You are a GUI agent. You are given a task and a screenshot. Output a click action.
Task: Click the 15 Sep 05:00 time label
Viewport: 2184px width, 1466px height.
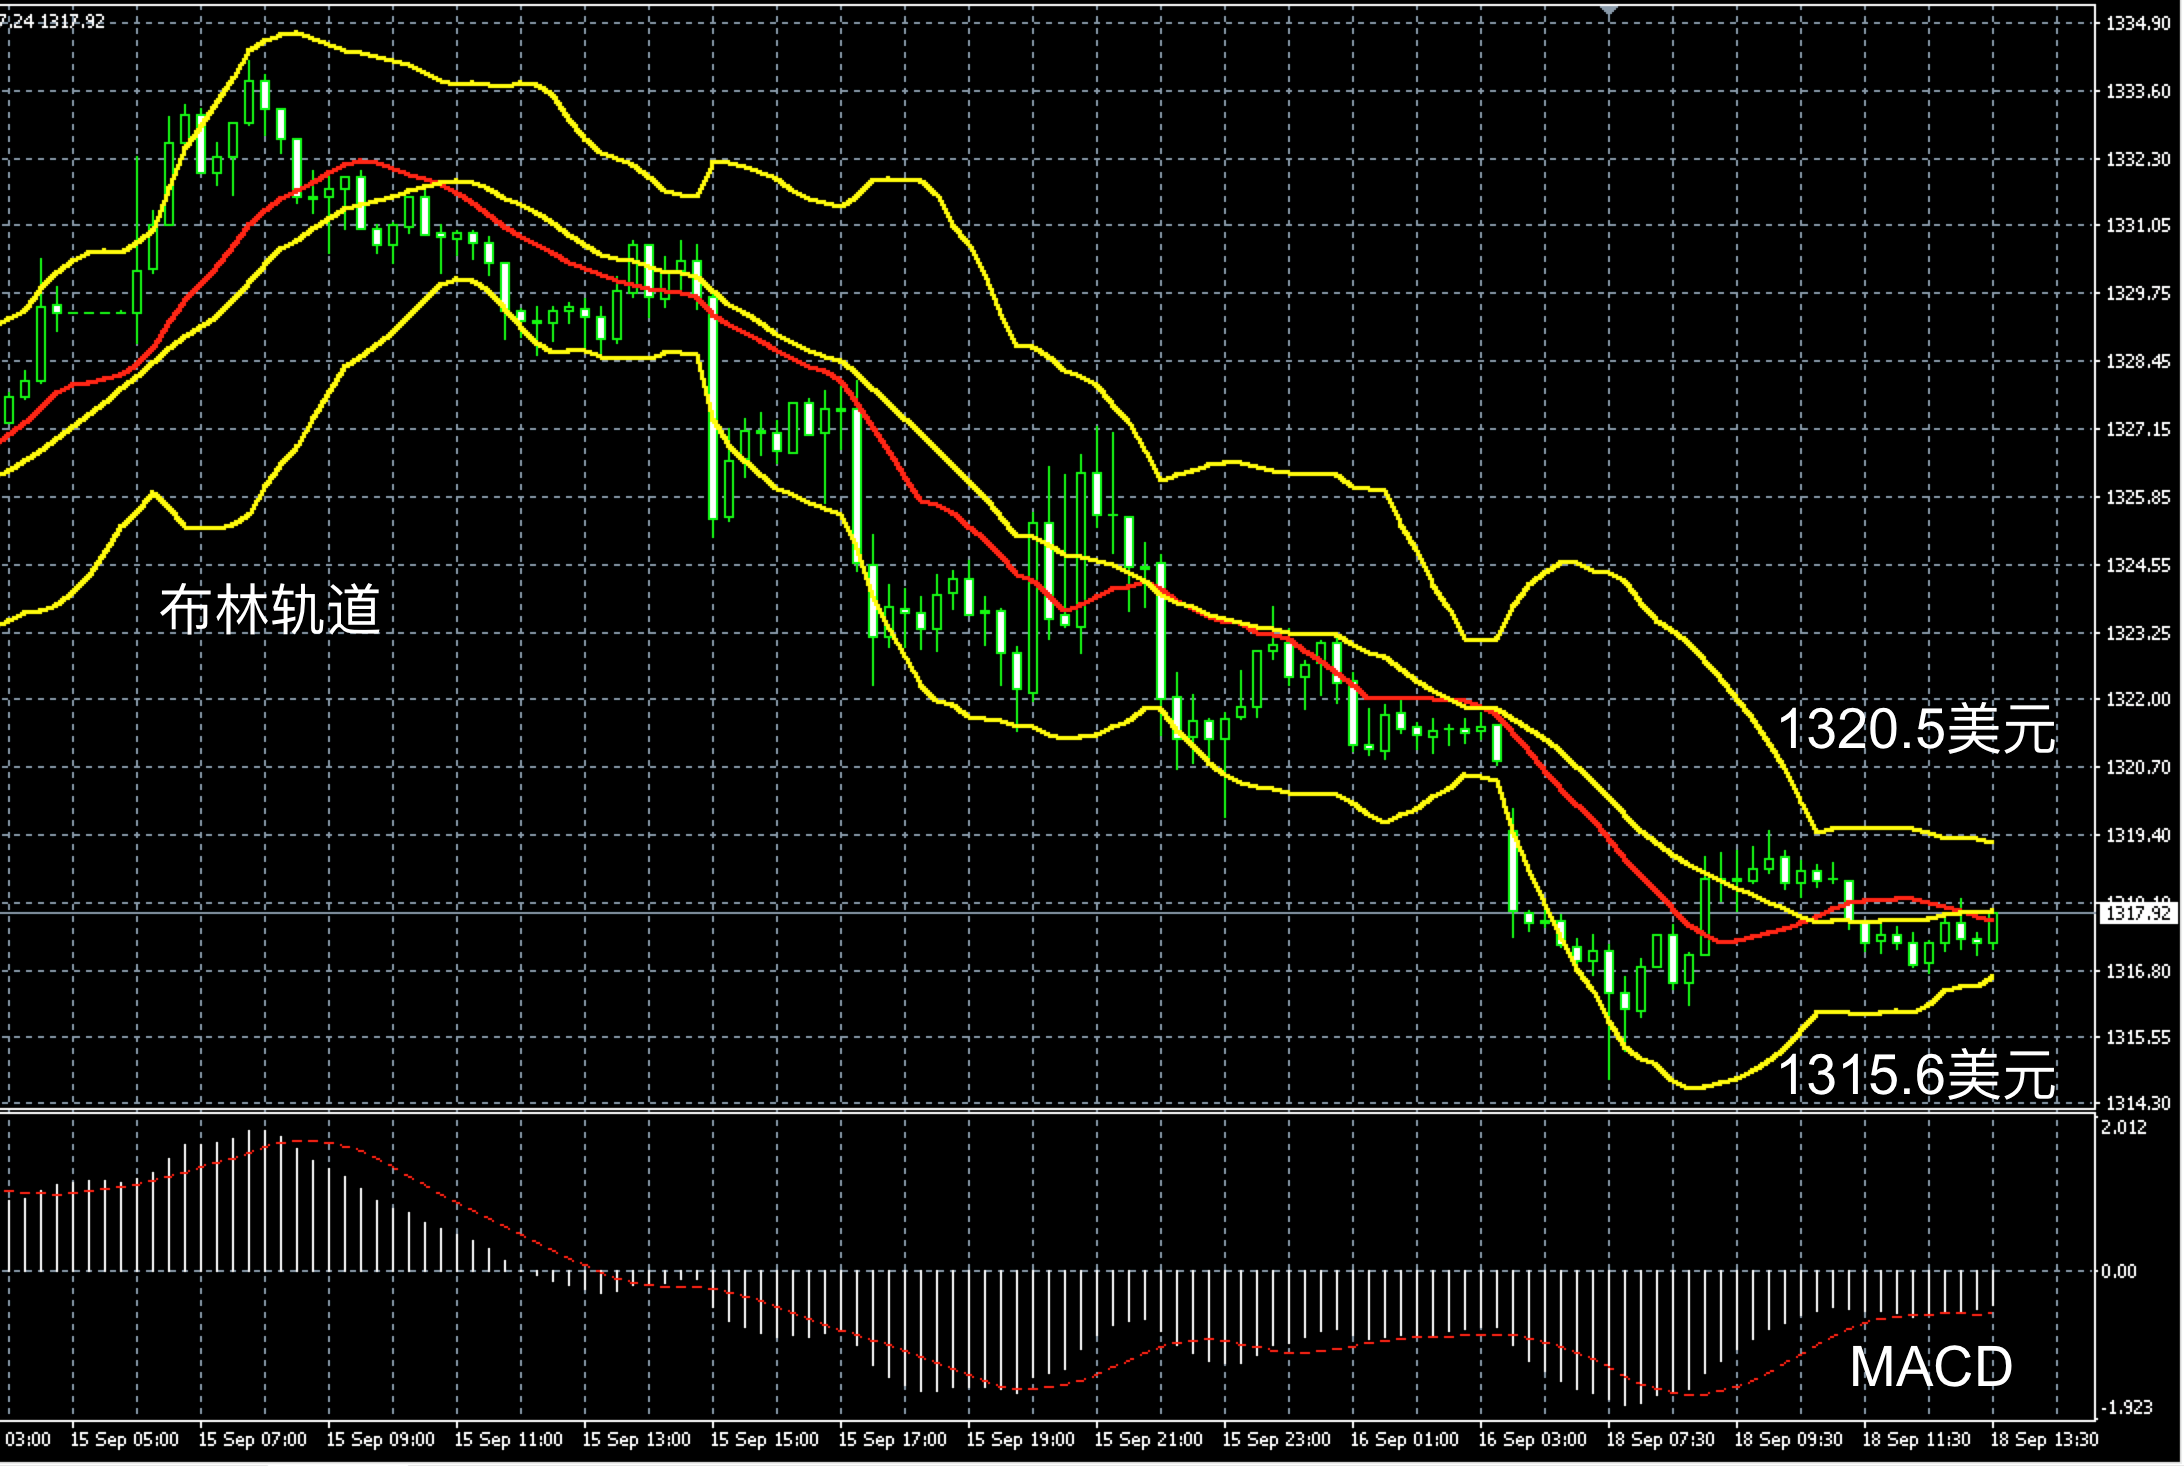(124, 1440)
